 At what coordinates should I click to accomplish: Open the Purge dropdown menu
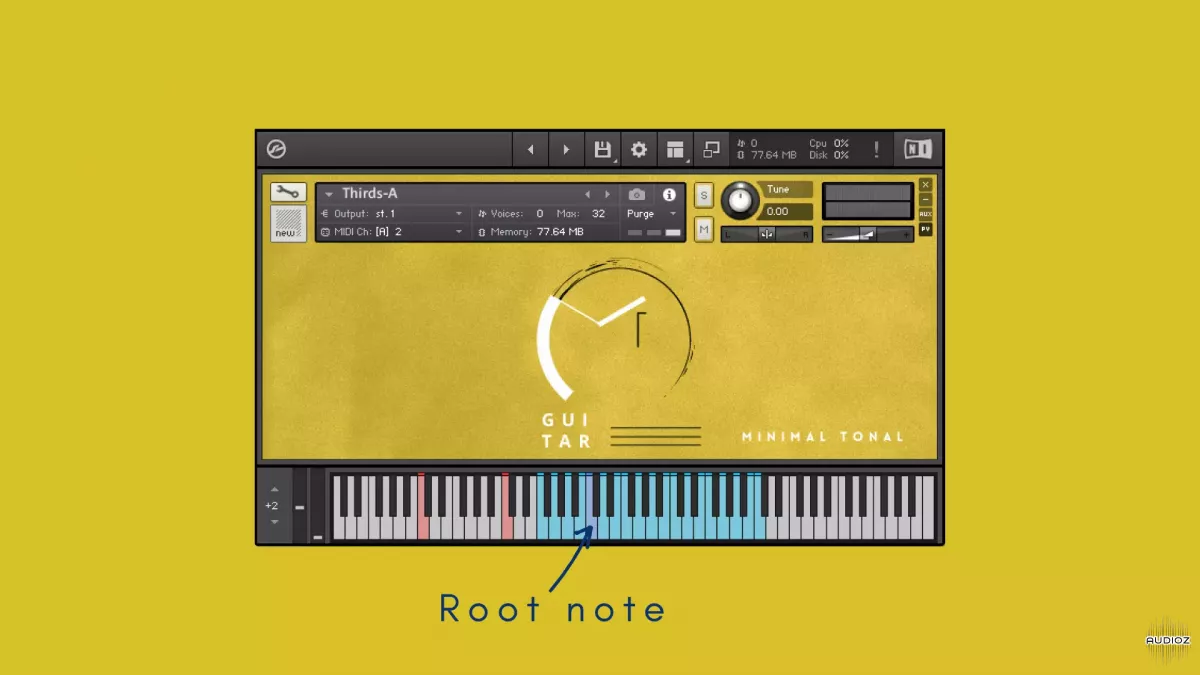pos(672,214)
